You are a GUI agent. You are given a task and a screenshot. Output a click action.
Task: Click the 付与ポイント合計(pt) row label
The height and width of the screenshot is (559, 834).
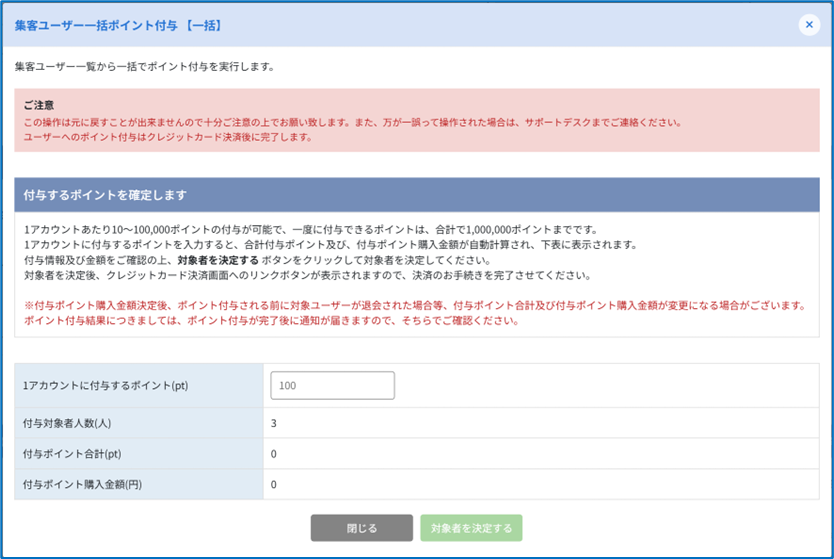tap(71, 454)
